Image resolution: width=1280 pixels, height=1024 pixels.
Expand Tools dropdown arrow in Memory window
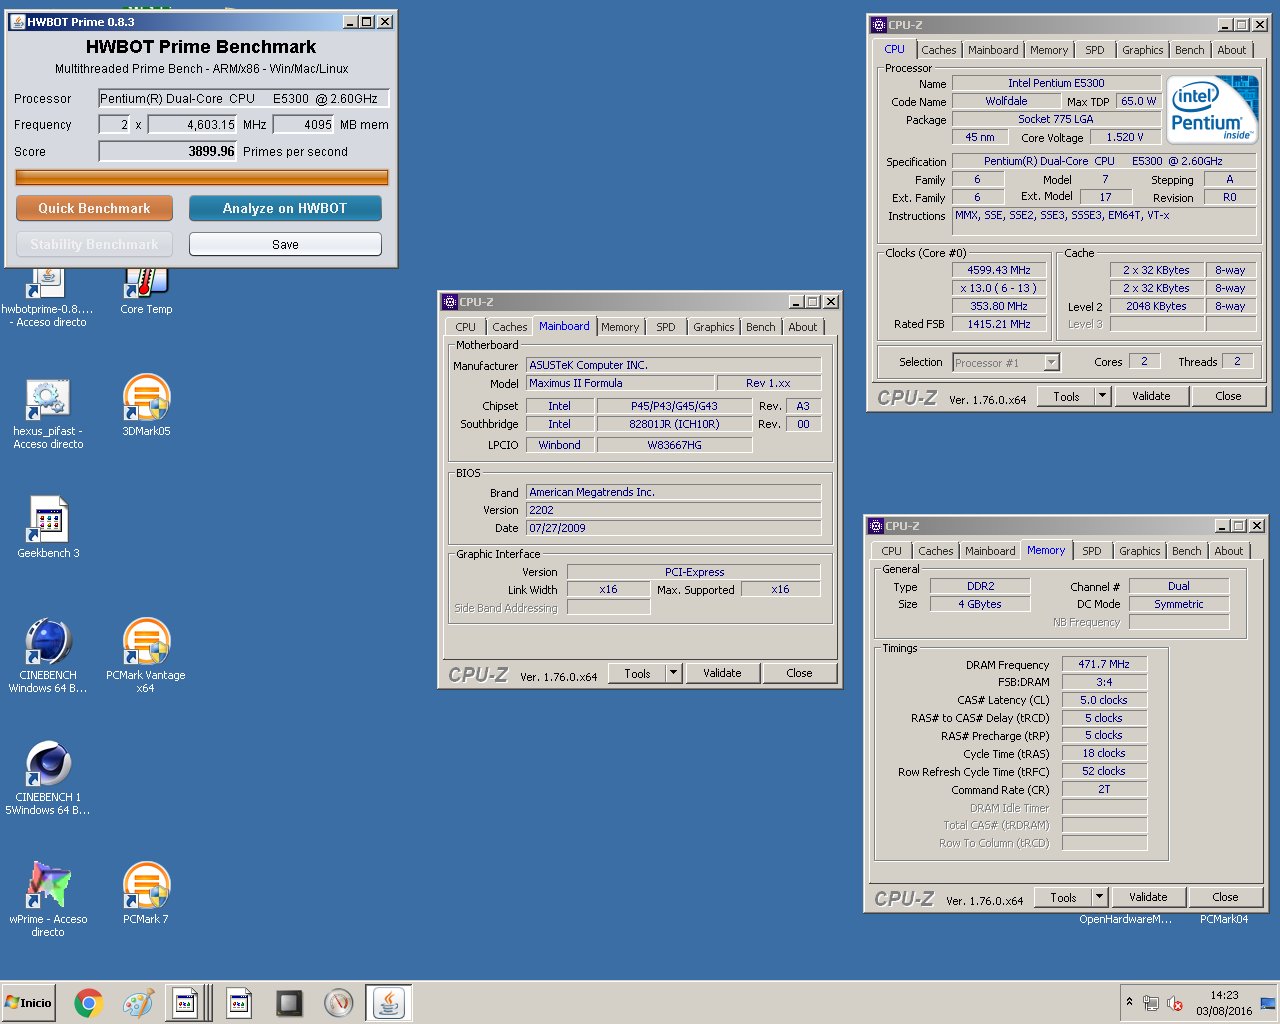click(x=1099, y=897)
